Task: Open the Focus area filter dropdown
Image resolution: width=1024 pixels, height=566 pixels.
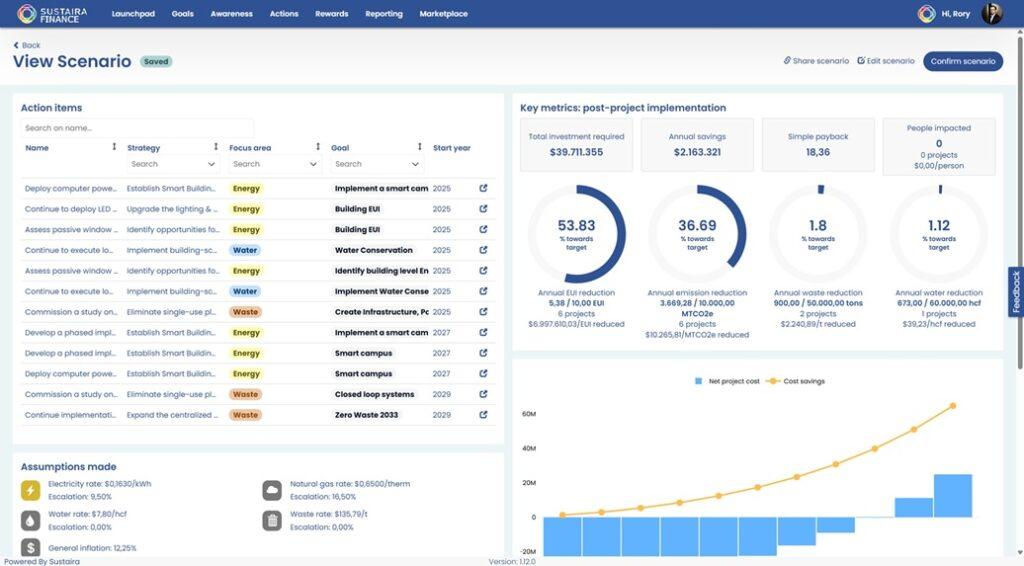Action: [276, 164]
